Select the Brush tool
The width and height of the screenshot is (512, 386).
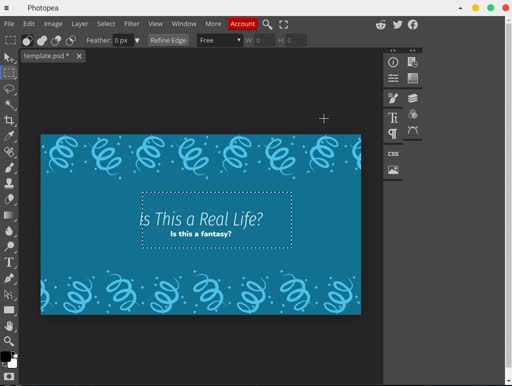pos(9,167)
